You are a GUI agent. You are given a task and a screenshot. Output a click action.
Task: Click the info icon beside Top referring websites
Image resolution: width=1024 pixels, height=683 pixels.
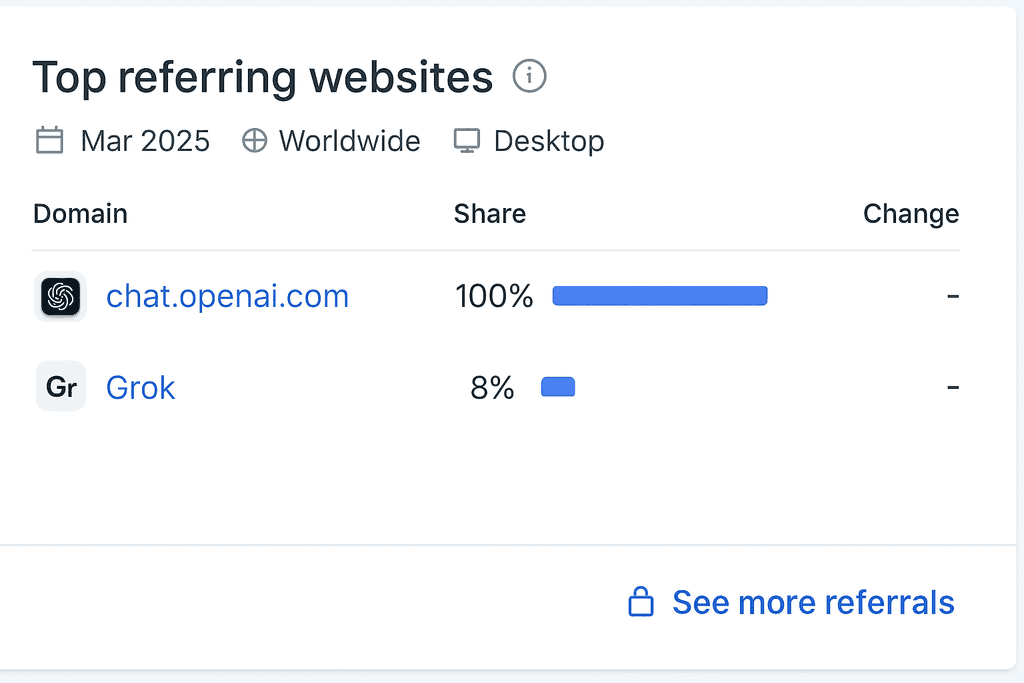click(529, 76)
